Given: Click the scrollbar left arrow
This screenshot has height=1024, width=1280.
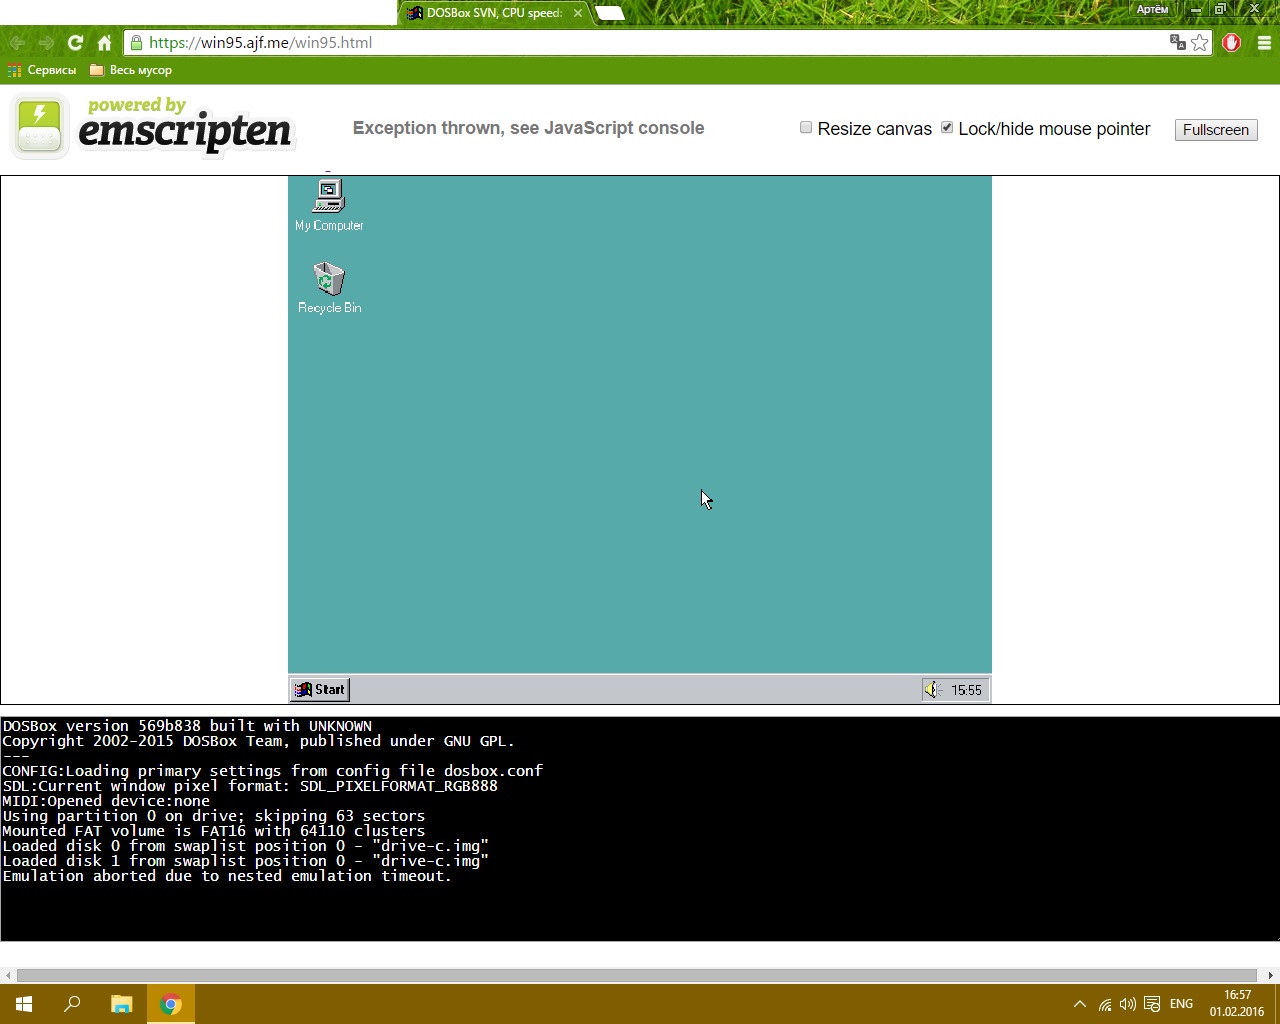Looking at the screenshot, I should point(8,975).
